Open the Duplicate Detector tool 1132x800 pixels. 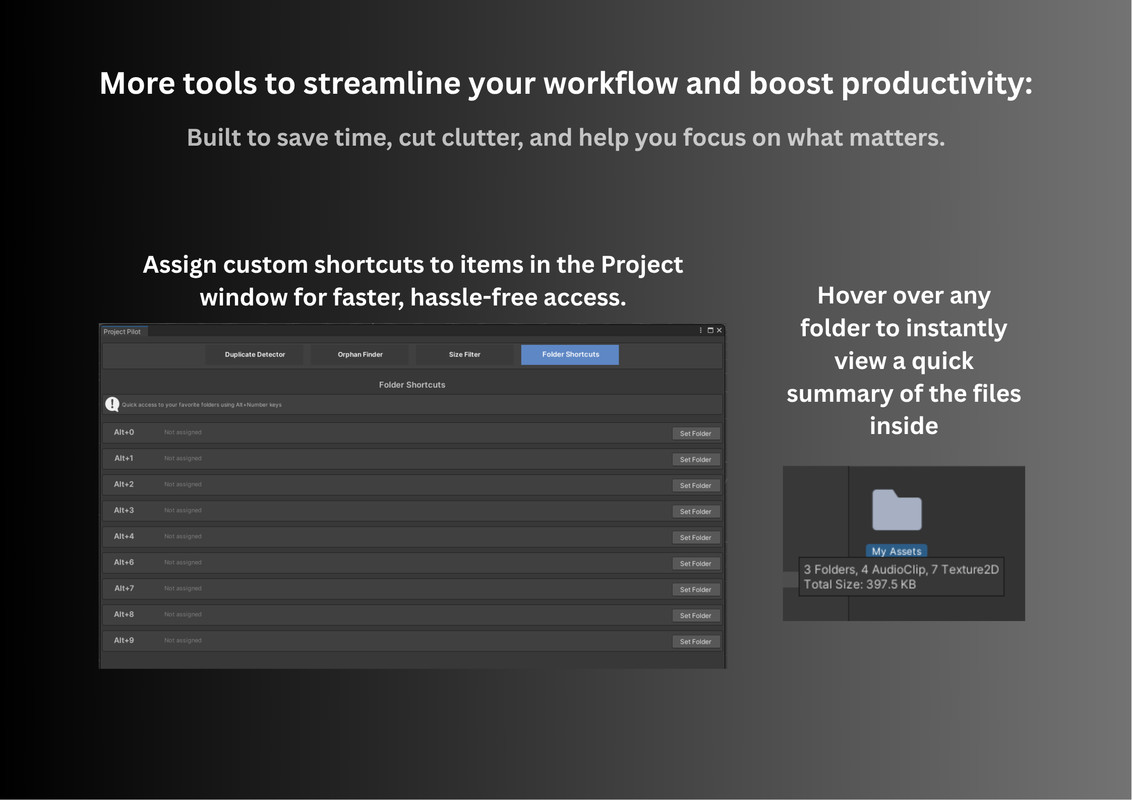click(255, 354)
